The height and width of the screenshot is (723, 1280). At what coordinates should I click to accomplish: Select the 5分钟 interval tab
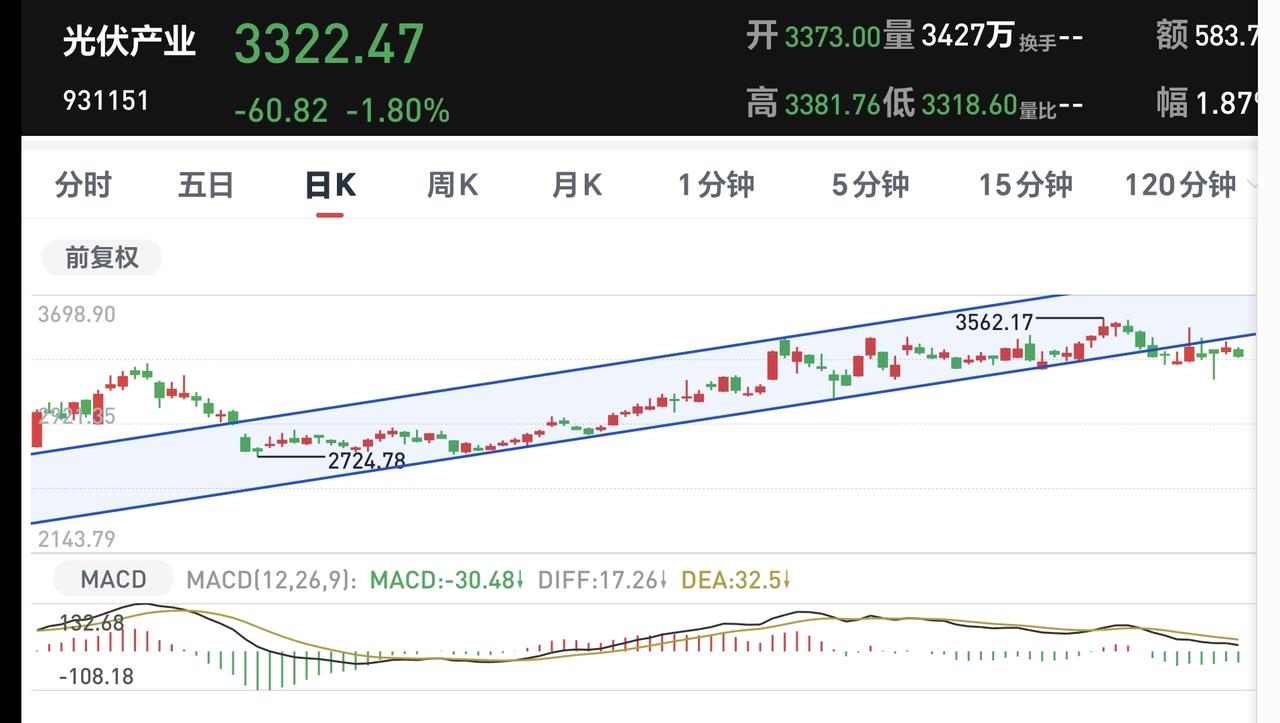click(x=870, y=185)
